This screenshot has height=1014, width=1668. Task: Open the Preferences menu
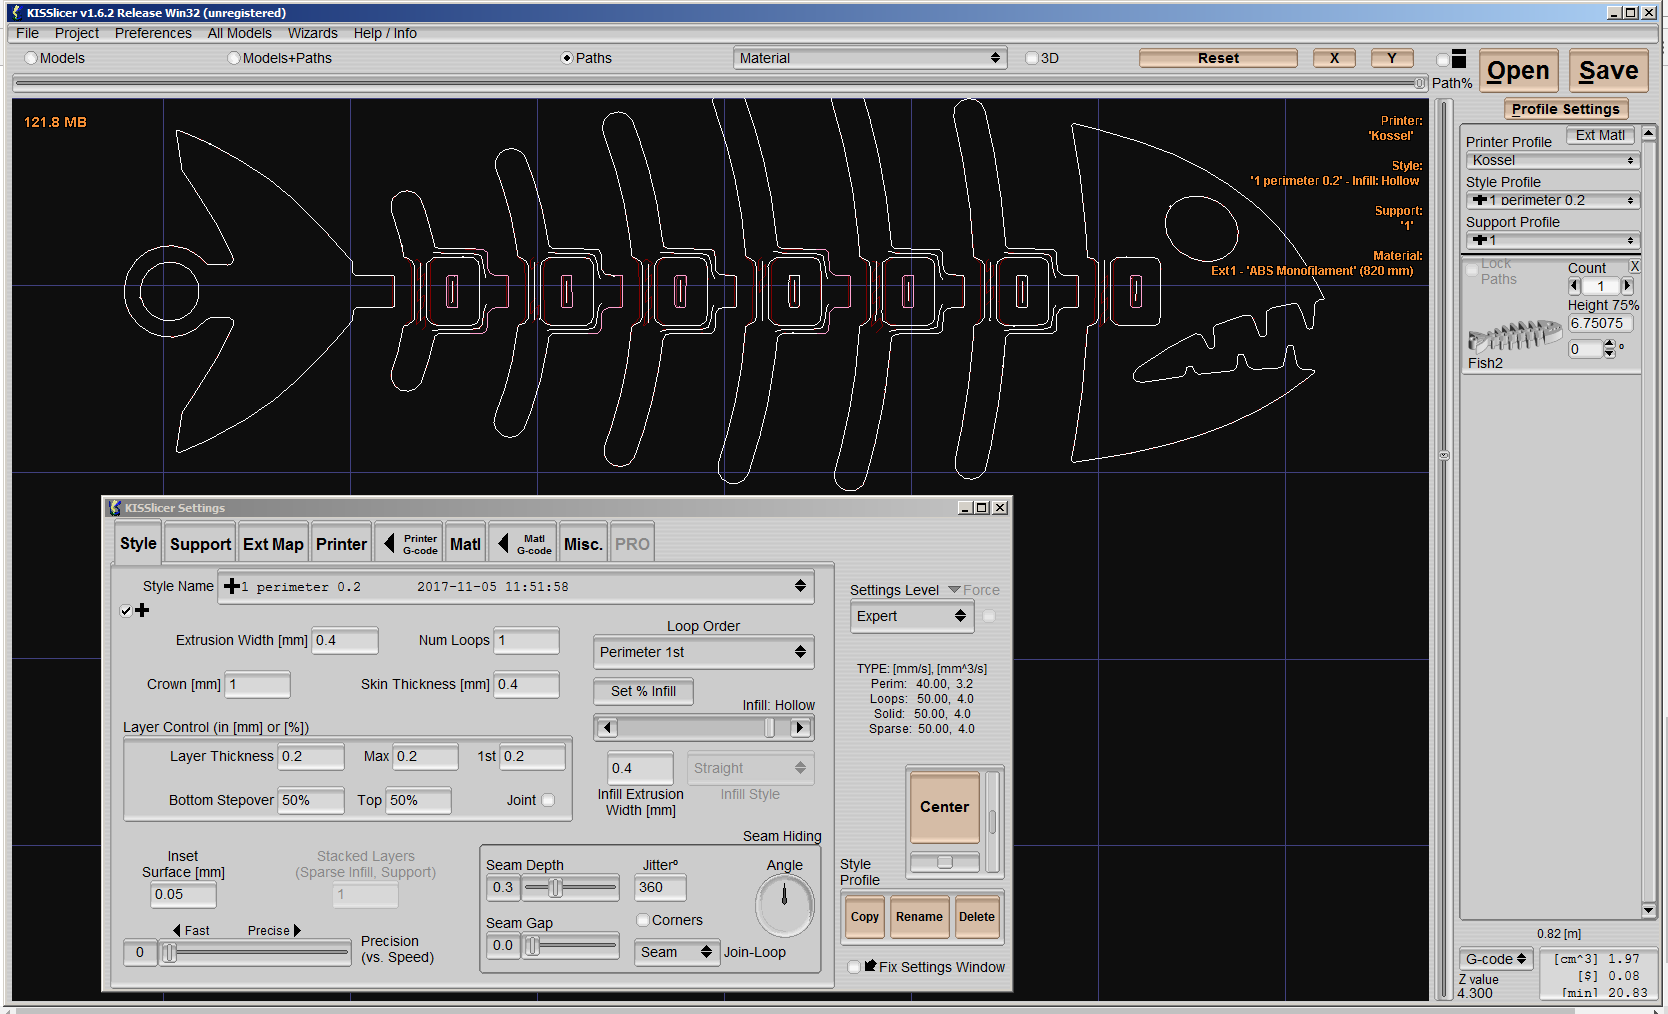(x=153, y=33)
